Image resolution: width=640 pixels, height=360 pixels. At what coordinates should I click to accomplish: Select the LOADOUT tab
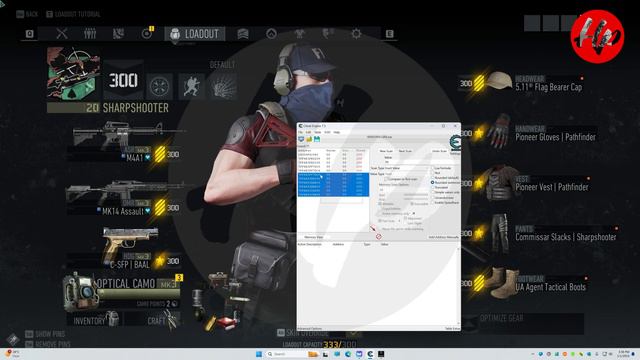pyautogui.click(x=195, y=34)
